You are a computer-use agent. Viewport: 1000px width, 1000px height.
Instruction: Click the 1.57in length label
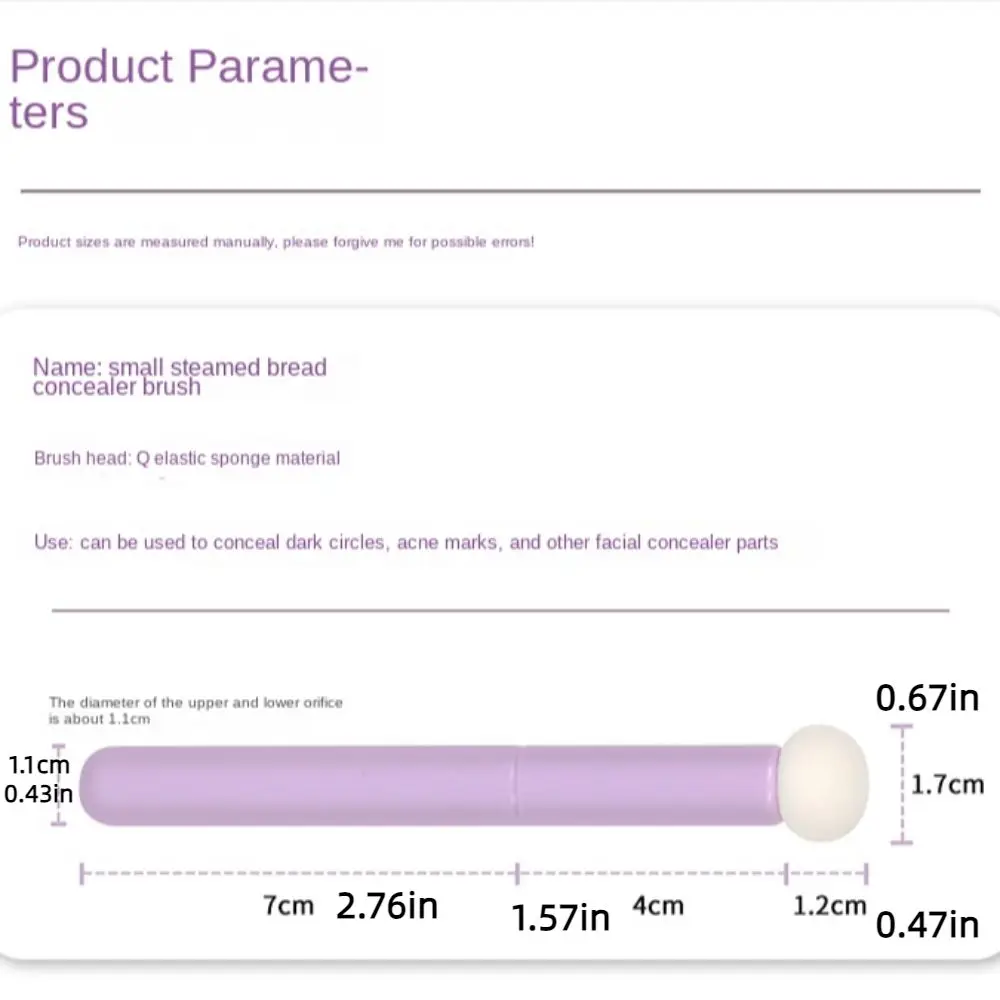(x=560, y=918)
